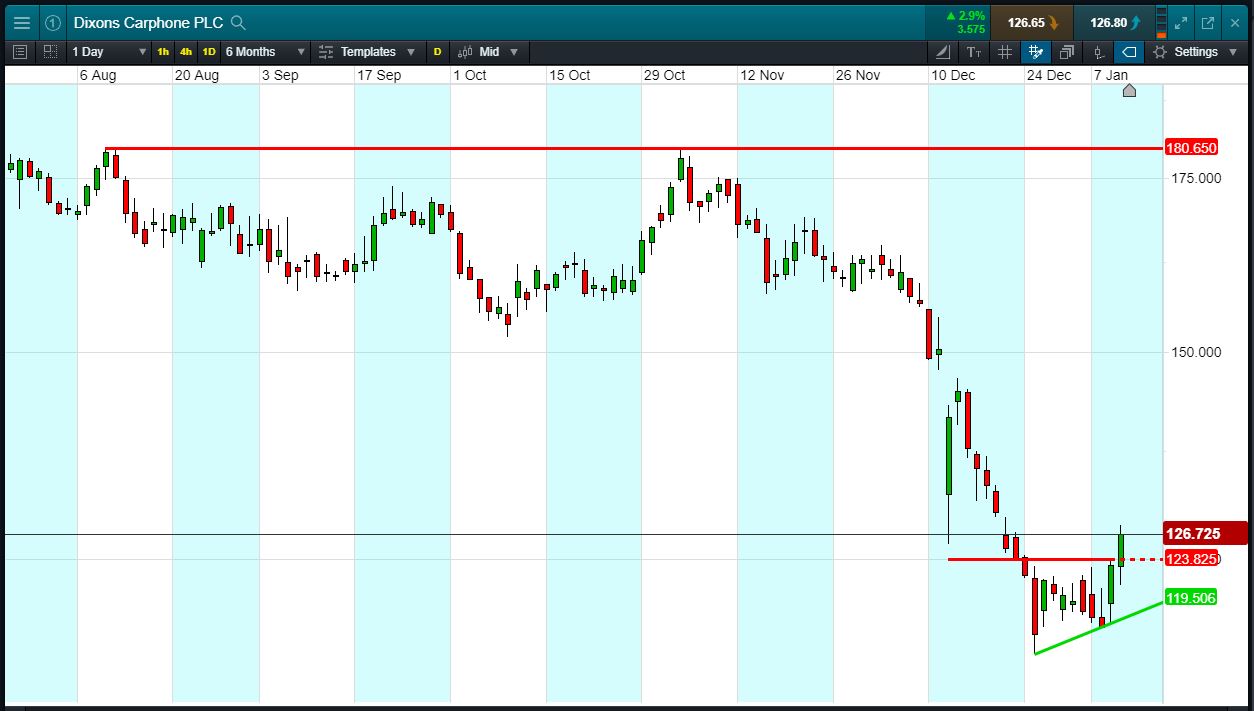Viewport: 1254px width, 711px height.
Task: Open the hamburger main menu
Action: [21, 22]
